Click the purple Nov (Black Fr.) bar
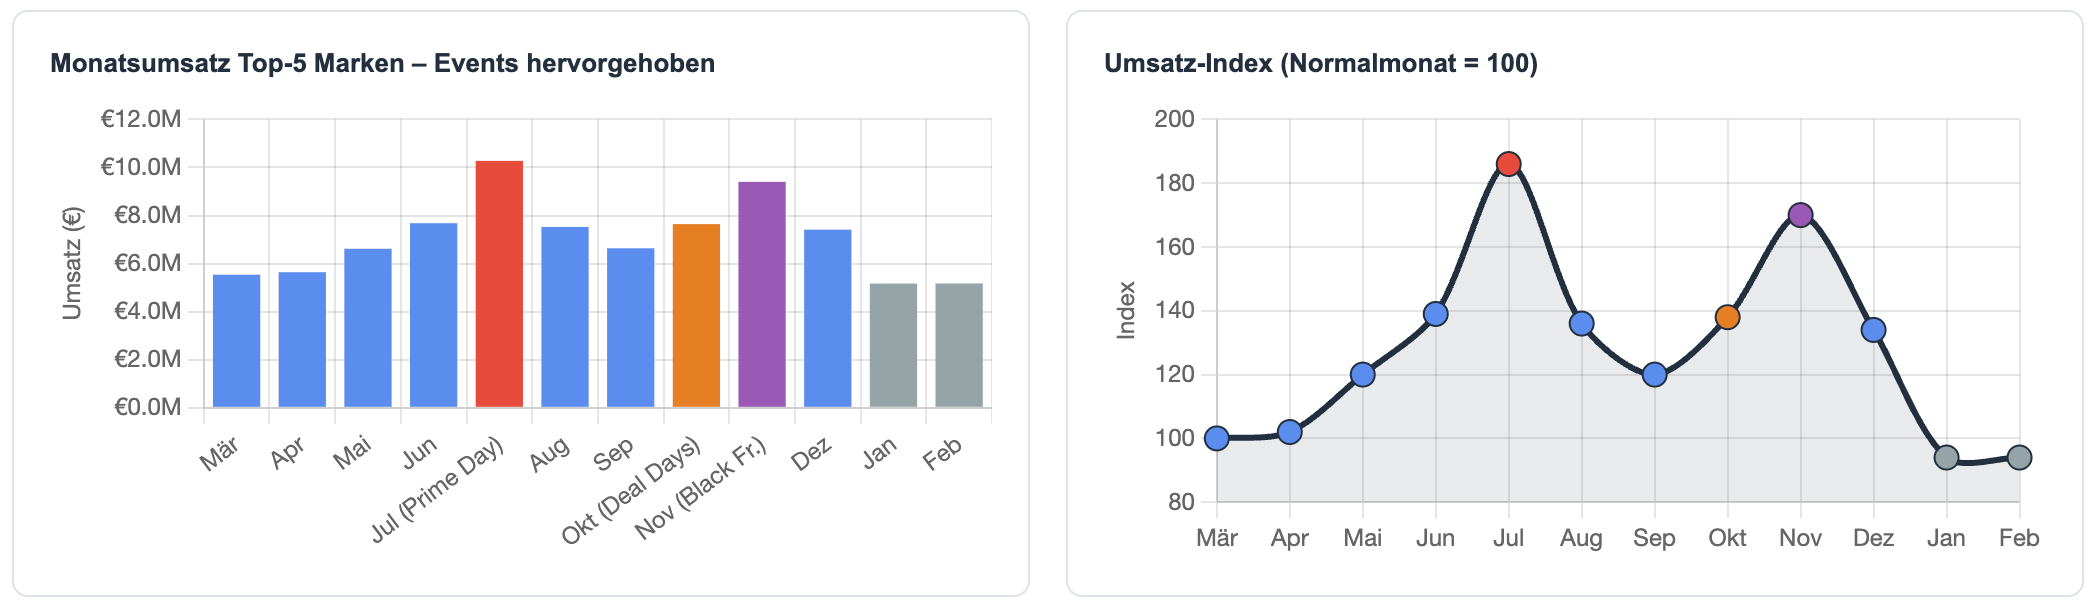 click(x=762, y=295)
